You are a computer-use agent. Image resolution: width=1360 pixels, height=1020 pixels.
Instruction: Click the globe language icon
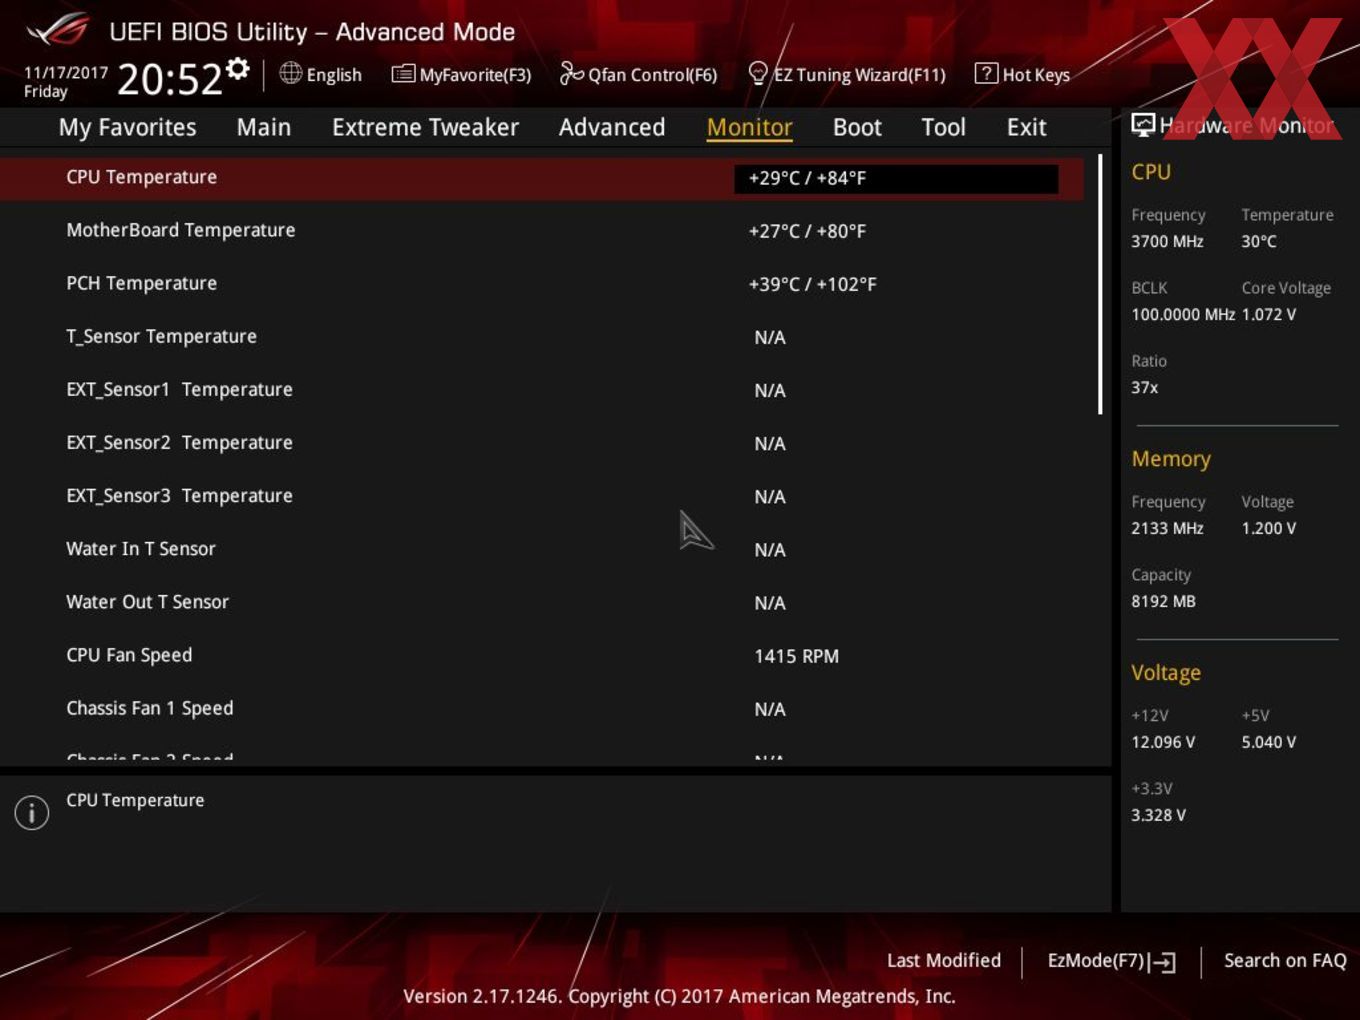pyautogui.click(x=290, y=73)
